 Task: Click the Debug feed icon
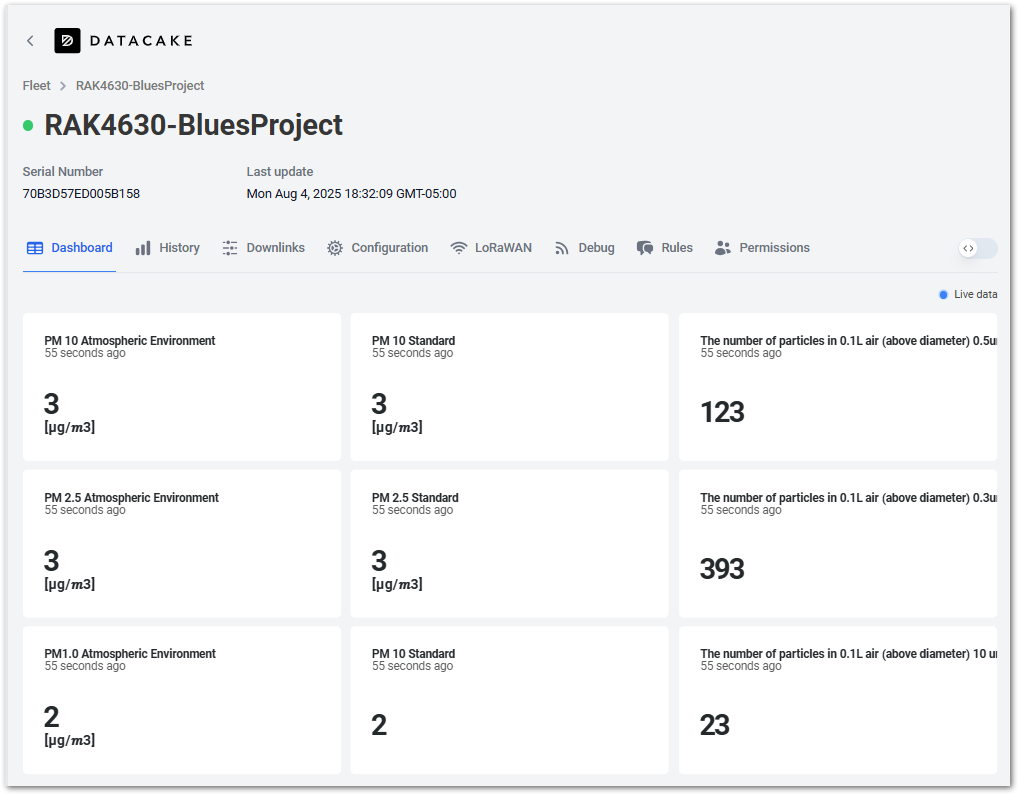point(563,247)
